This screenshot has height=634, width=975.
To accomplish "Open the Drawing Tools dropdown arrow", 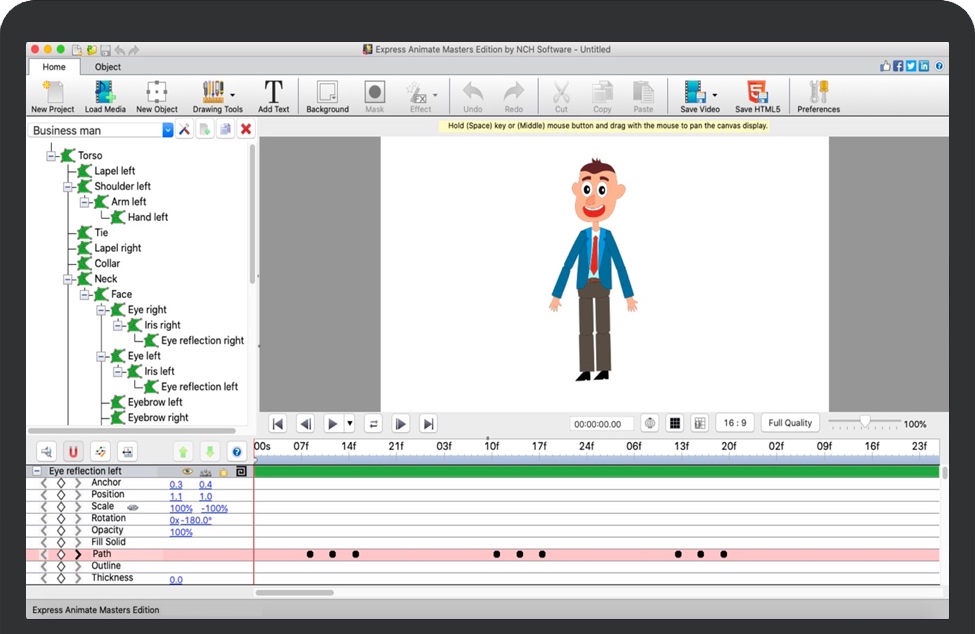I will tap(233, 95).
